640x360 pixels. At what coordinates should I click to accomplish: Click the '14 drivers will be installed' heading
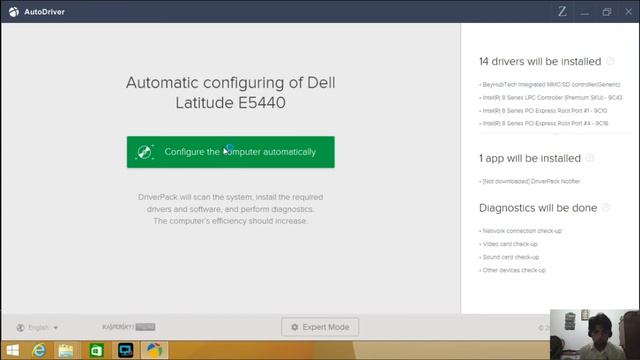click(540, 61)
